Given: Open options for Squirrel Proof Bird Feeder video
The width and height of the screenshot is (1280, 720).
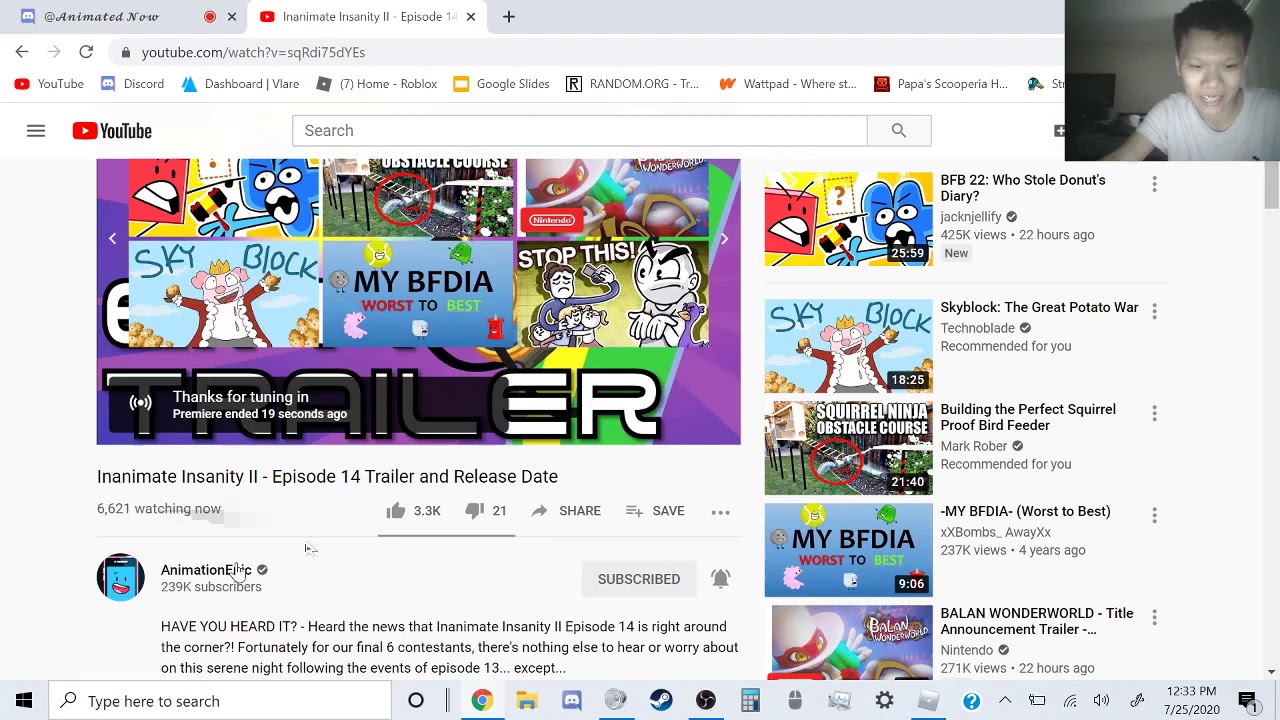Looking at the screenshot, I should (x=1154, y=413).
